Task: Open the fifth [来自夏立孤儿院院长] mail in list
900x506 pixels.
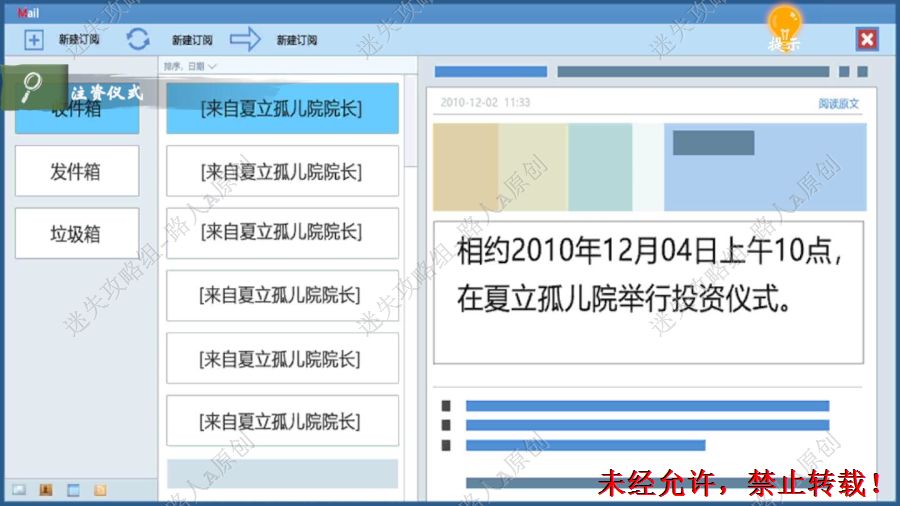Action: [282, 359]
